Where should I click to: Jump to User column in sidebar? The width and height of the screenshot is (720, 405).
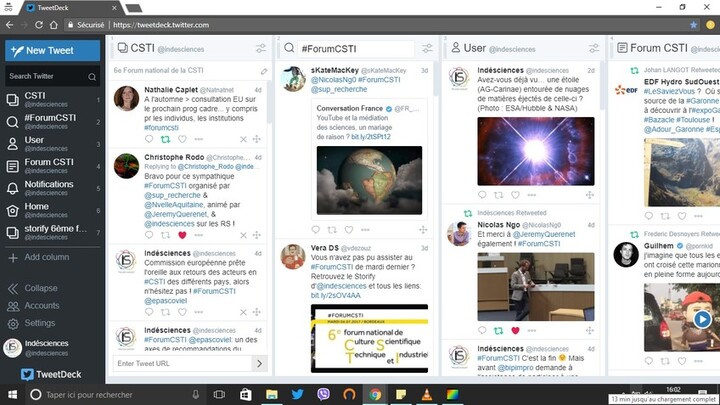click(x=52, y=143)
